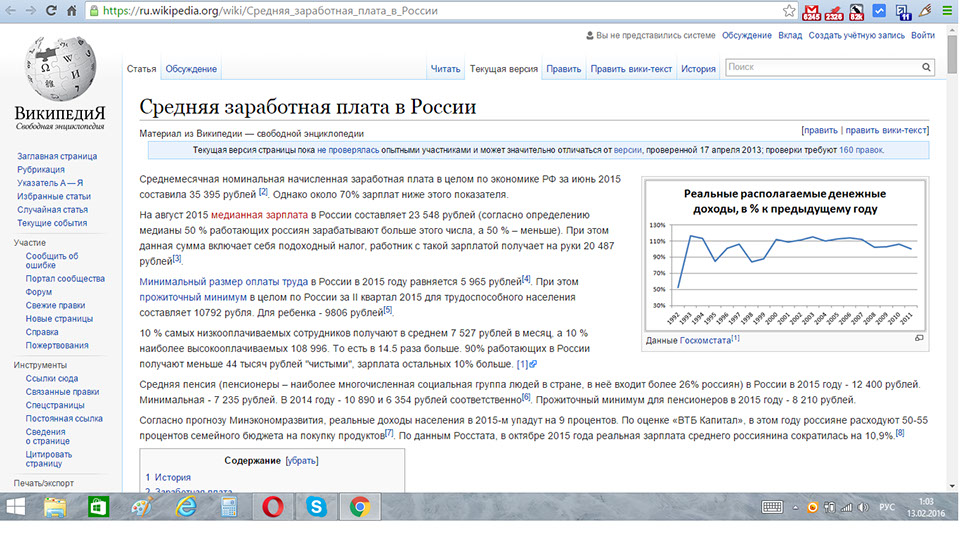Bookmark page with the star icon
Viewport: 960px width, 540px height.
click(789, 10)
